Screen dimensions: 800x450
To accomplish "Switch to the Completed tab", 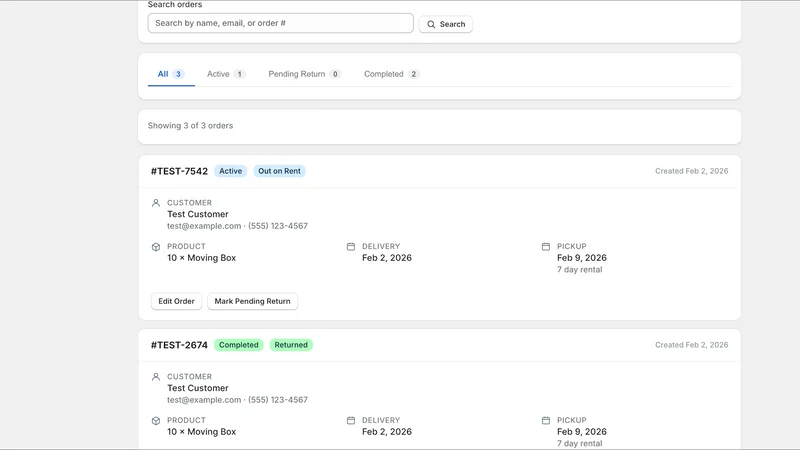I will [x=391, y=74].
